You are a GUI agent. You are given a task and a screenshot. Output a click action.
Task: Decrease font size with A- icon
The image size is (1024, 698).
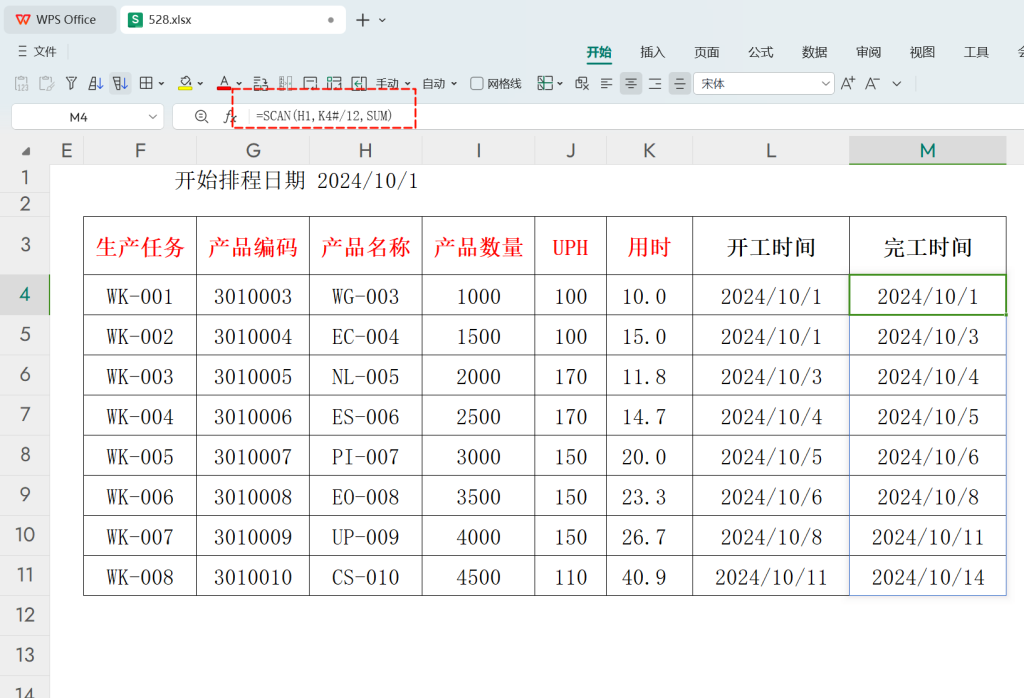tap(872, 84)
